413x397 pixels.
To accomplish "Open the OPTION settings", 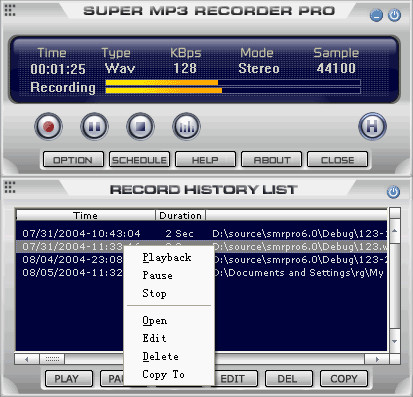I will (x=73, y=160).
